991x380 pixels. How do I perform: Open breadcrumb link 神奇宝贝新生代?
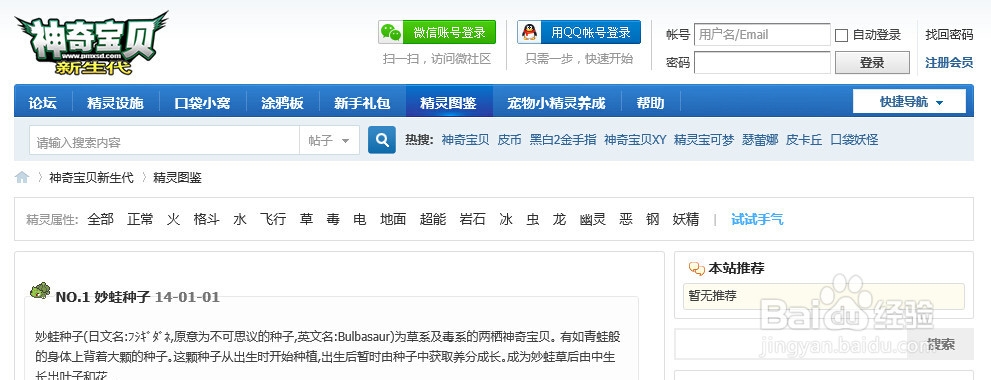click(92, 178)
